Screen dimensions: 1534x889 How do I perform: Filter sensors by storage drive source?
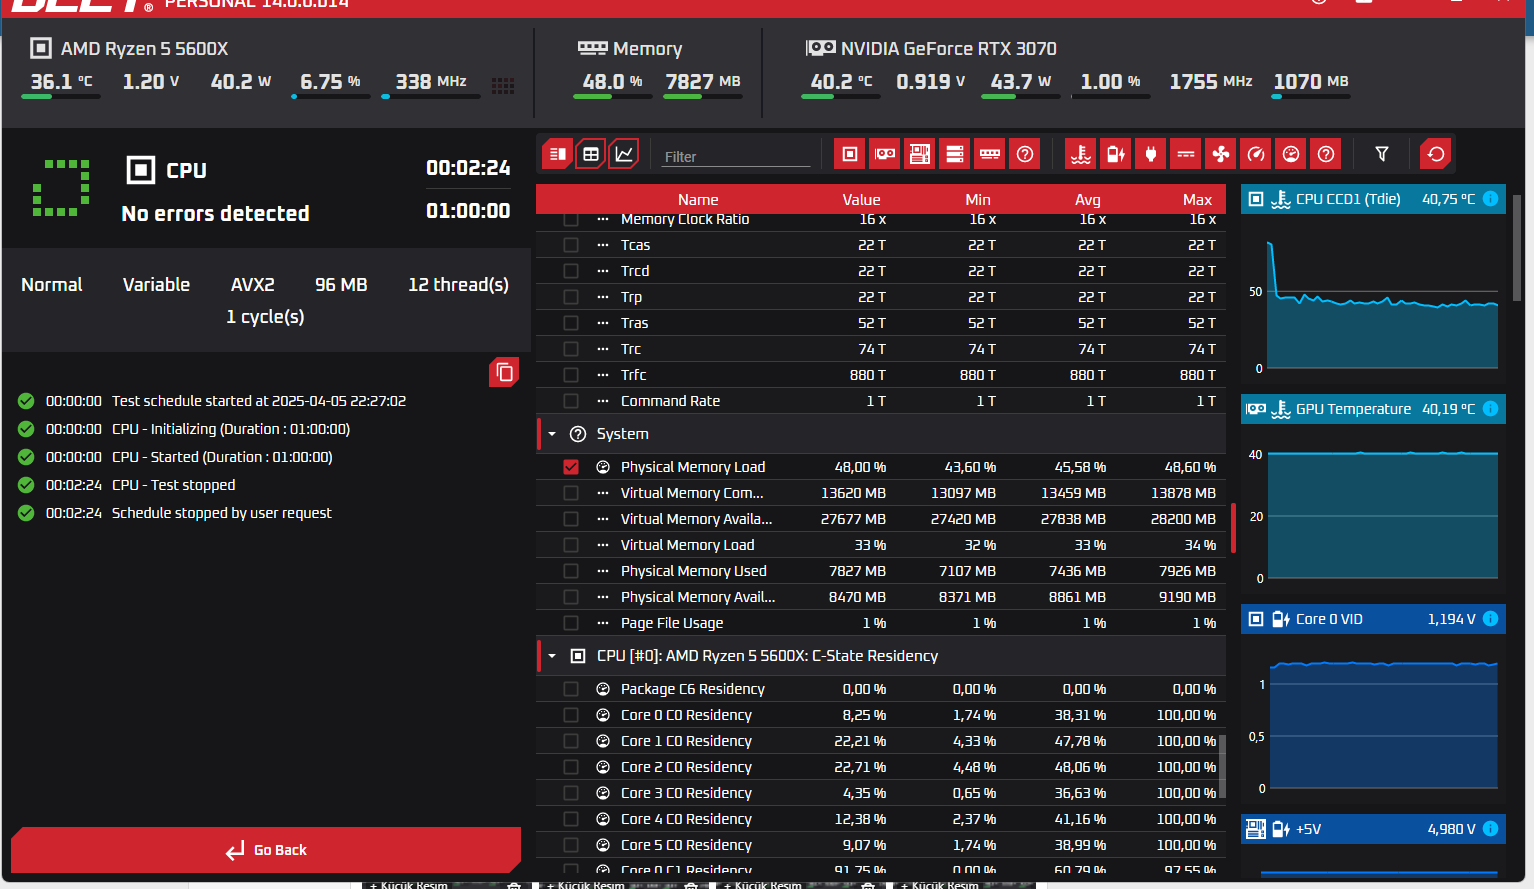(955, 154)
